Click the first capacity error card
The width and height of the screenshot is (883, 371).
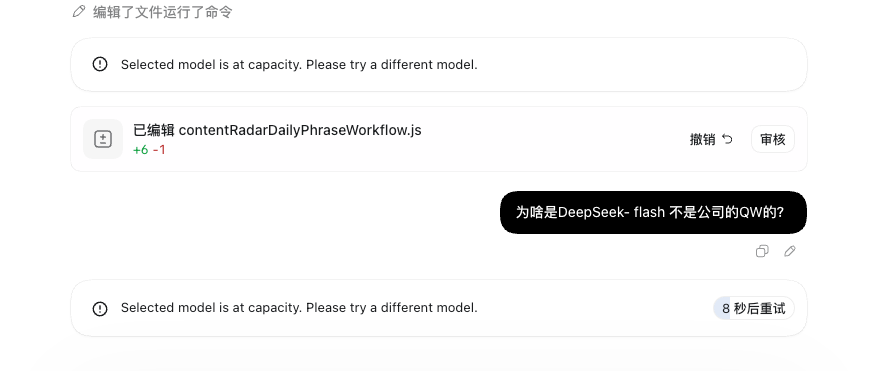tap(439, 65)
